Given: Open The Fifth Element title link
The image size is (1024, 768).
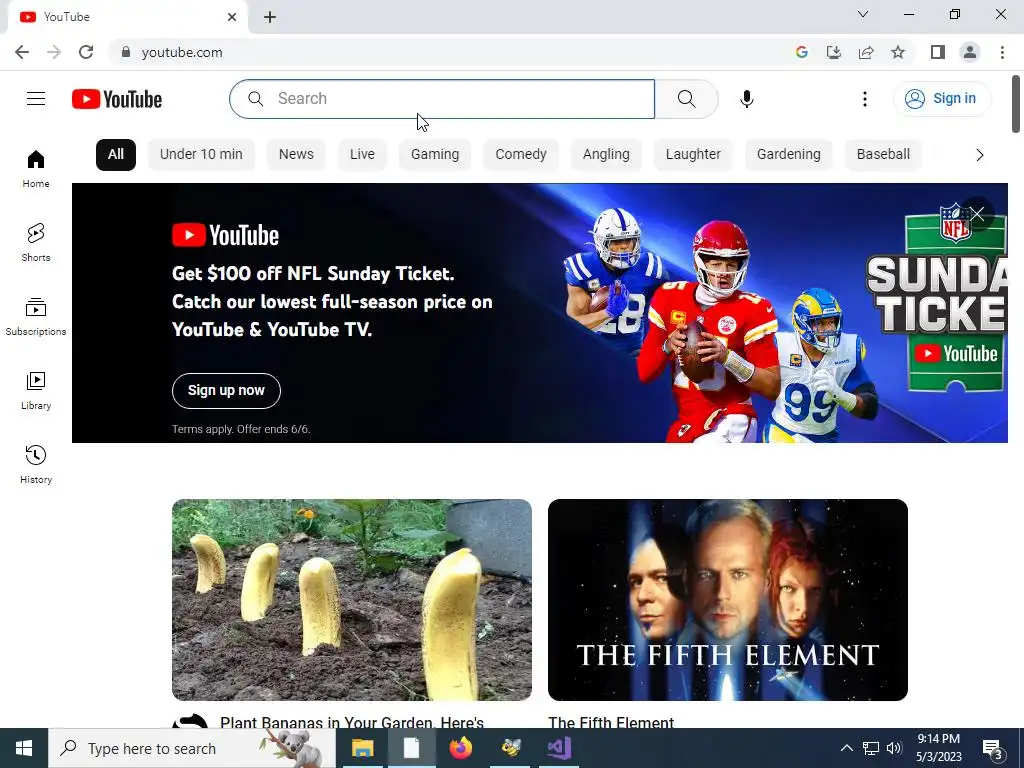Looking at the screenshot, I should point(611,722).
